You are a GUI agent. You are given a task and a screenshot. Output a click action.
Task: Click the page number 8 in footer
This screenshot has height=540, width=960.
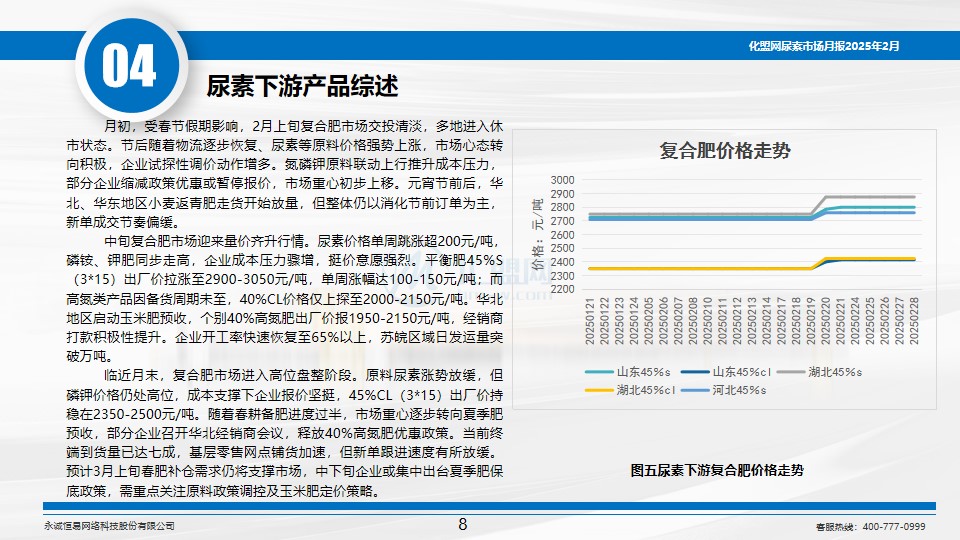(462, 525)
